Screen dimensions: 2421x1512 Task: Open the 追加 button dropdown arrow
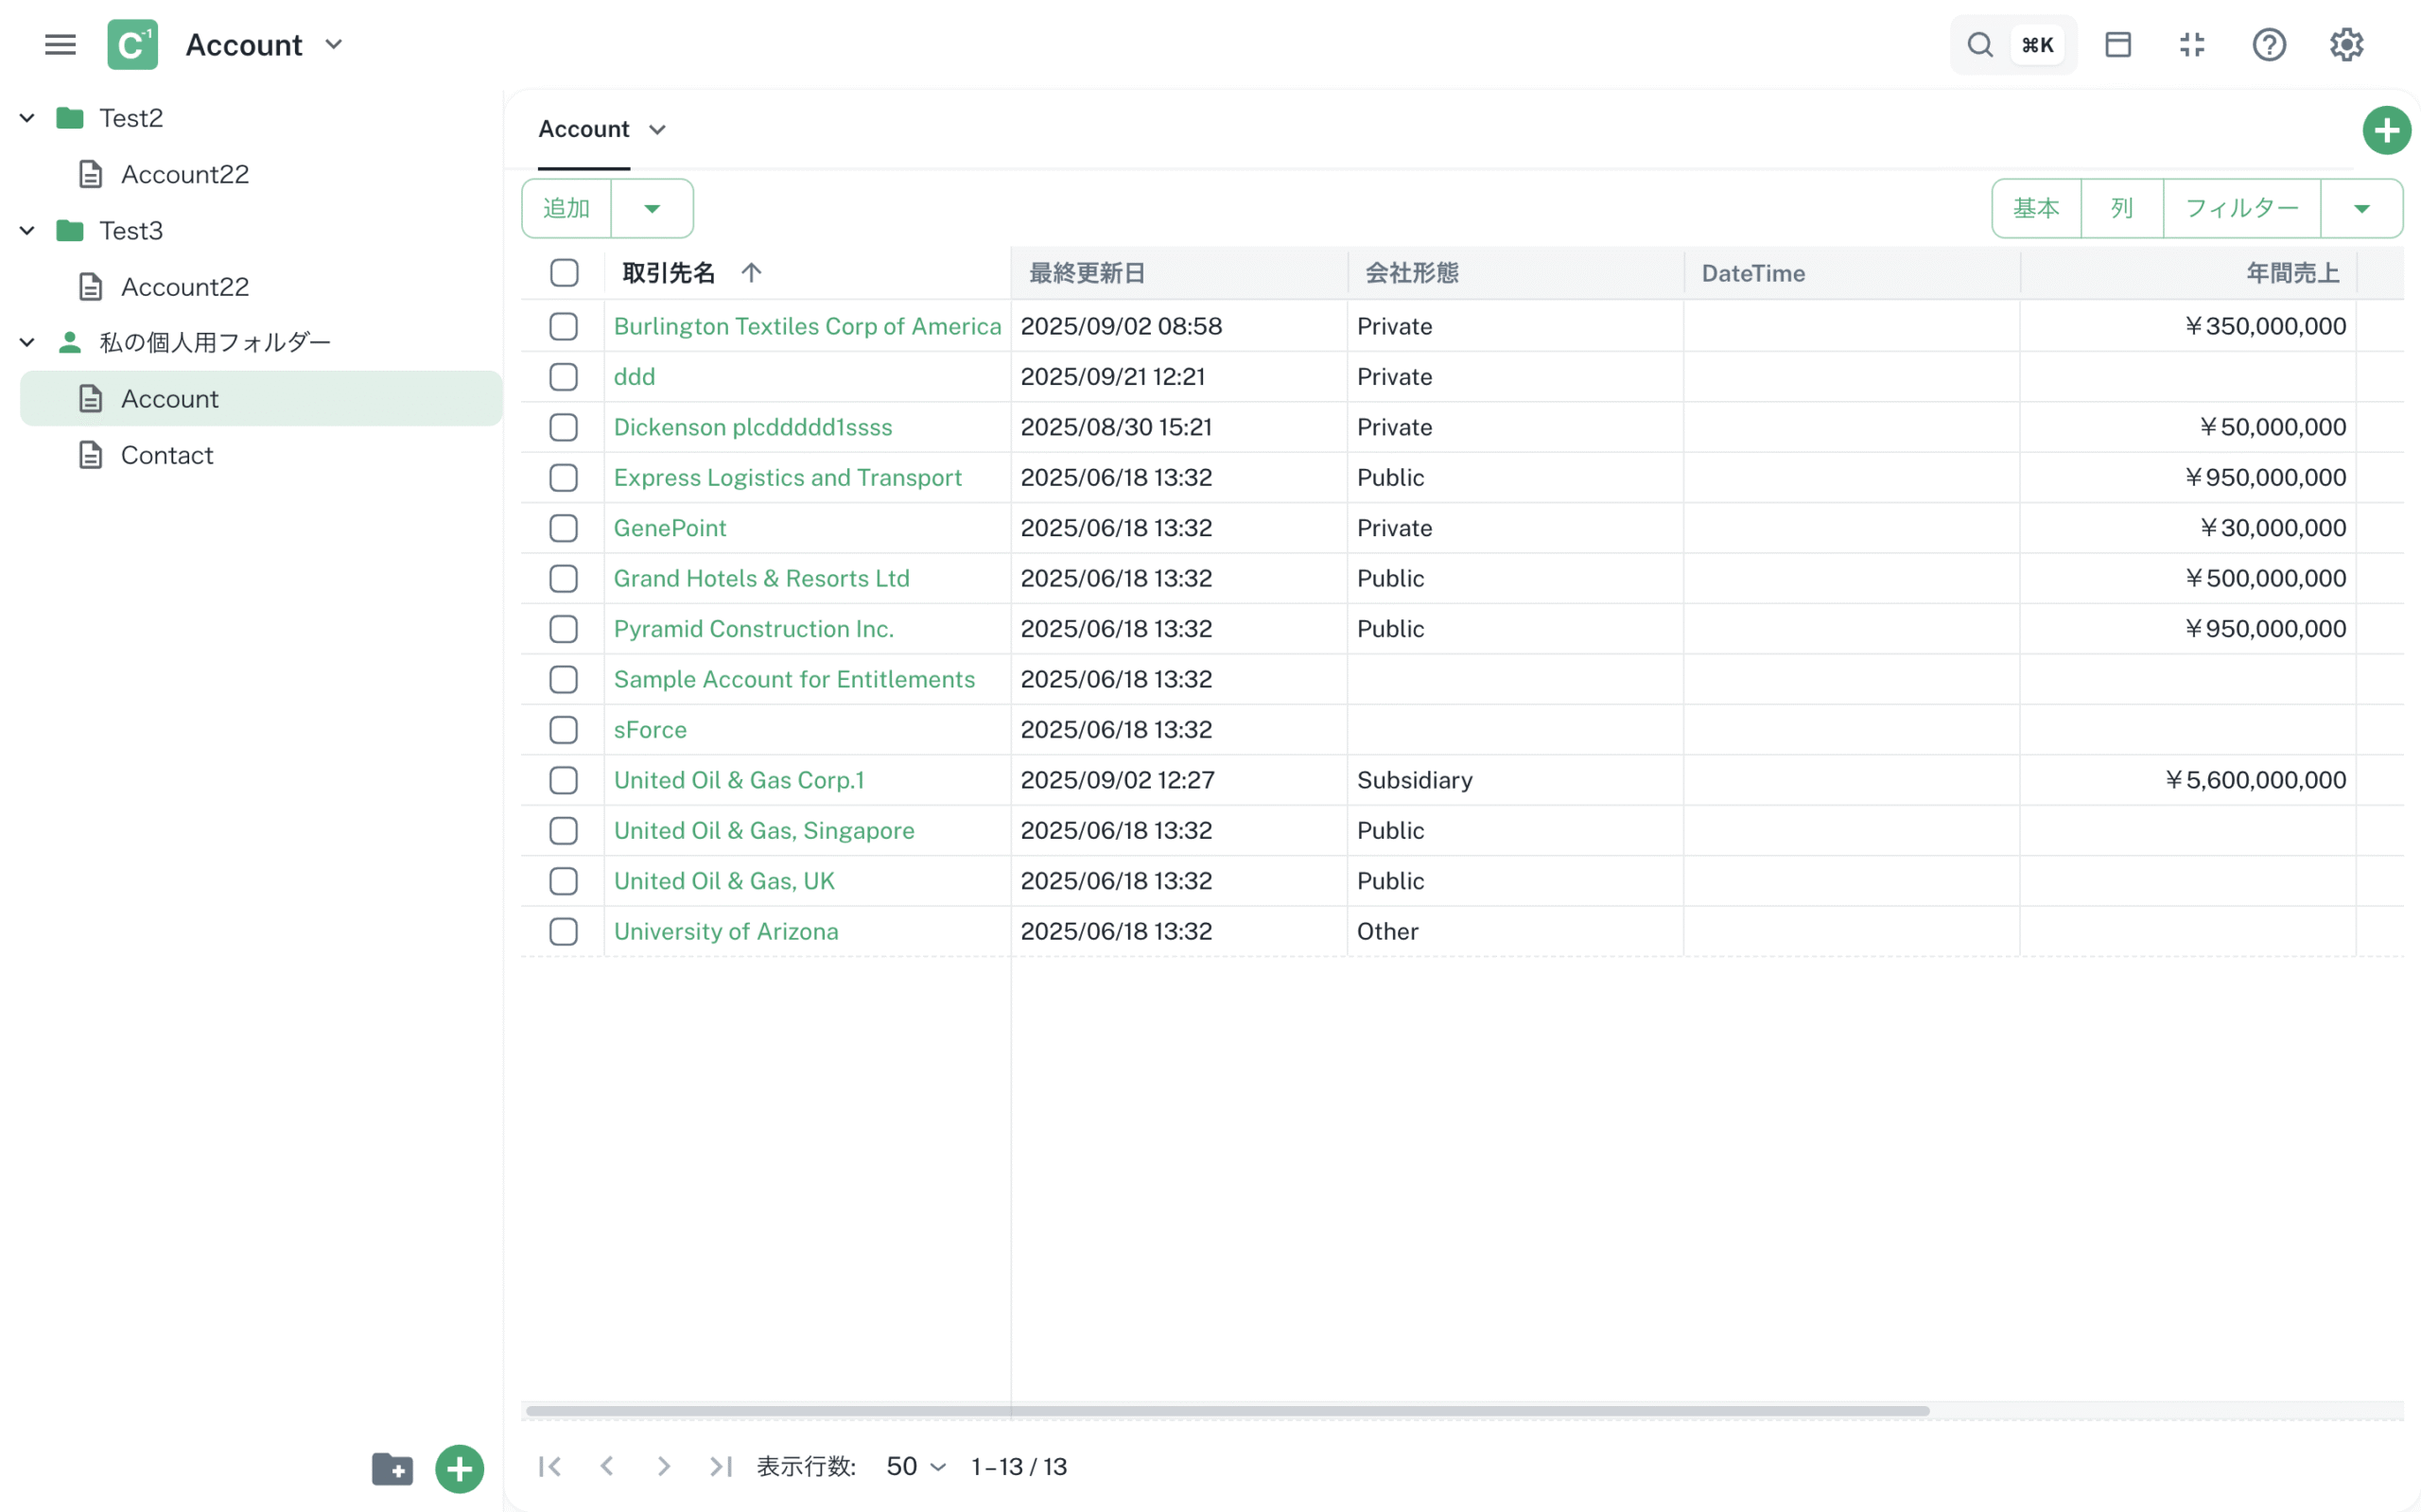(x=652, y=208)
